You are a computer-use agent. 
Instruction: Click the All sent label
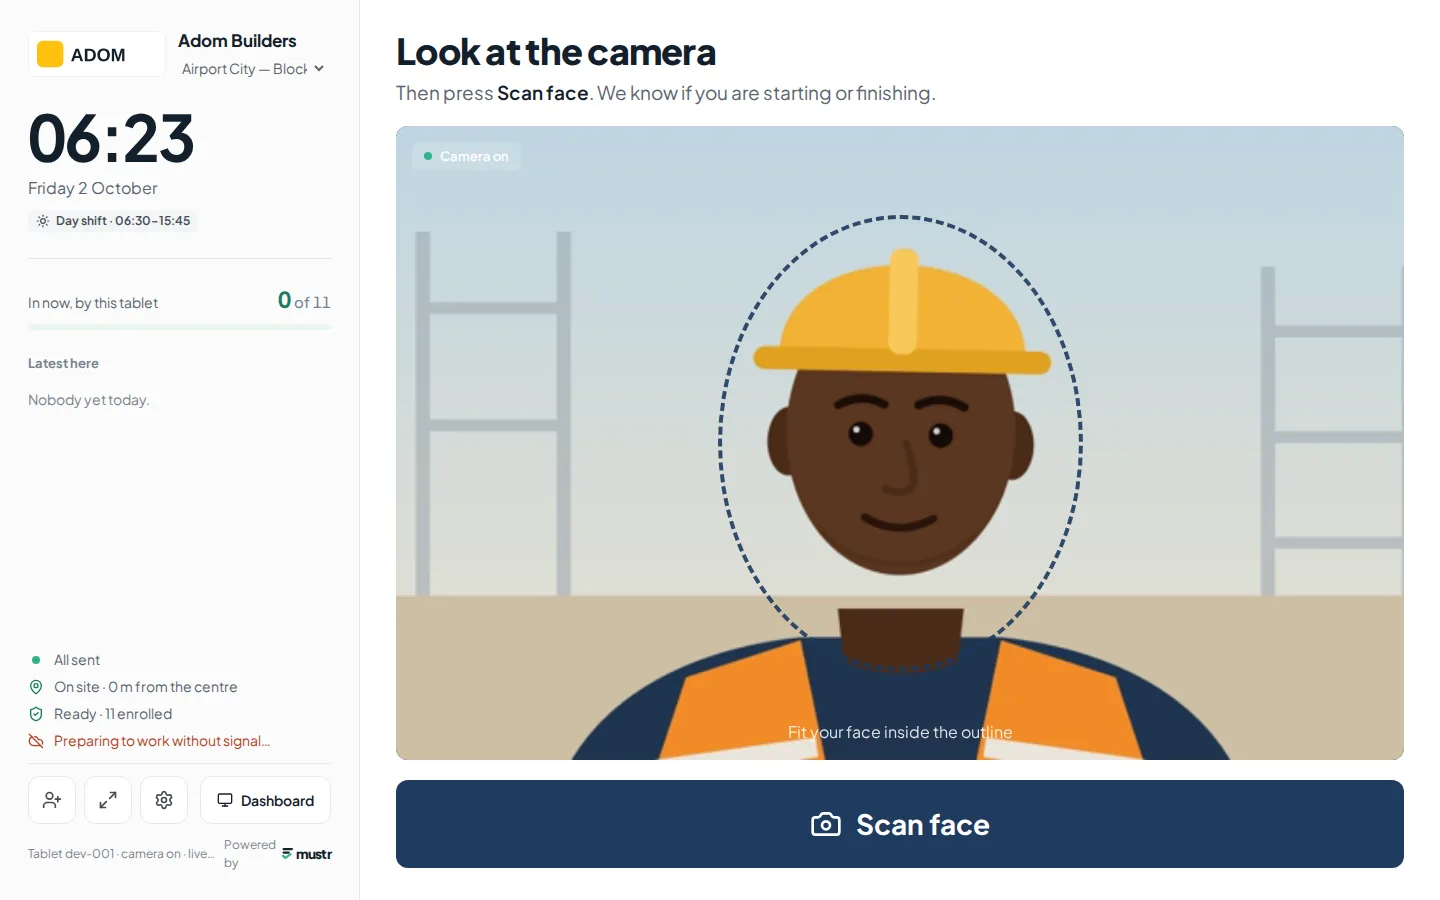(77, 660)
